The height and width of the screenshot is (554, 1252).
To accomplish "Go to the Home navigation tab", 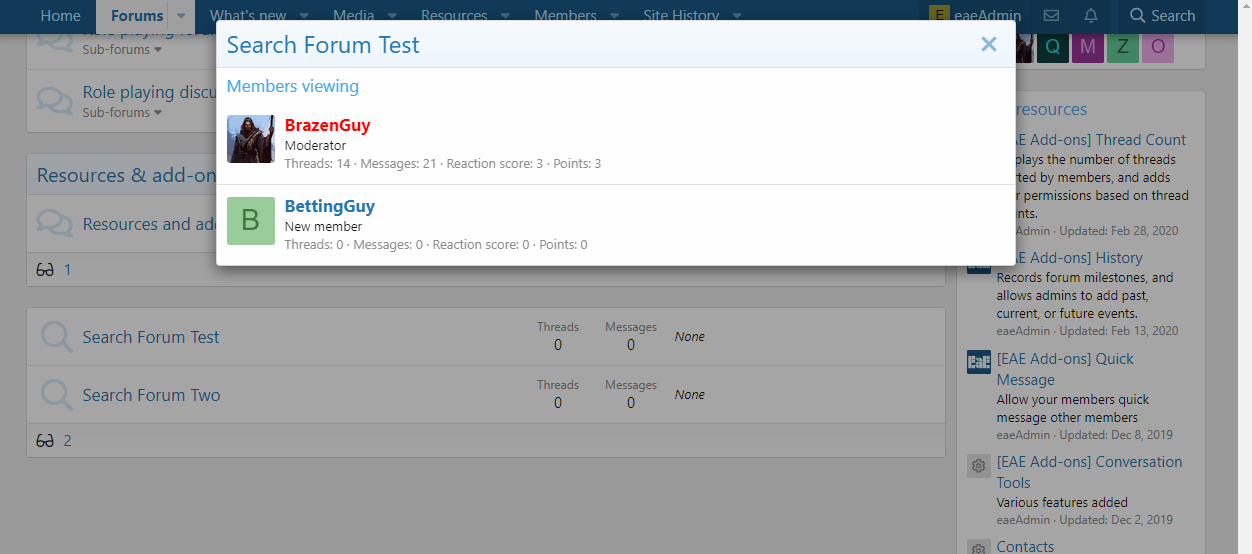I will click(61, 16).
